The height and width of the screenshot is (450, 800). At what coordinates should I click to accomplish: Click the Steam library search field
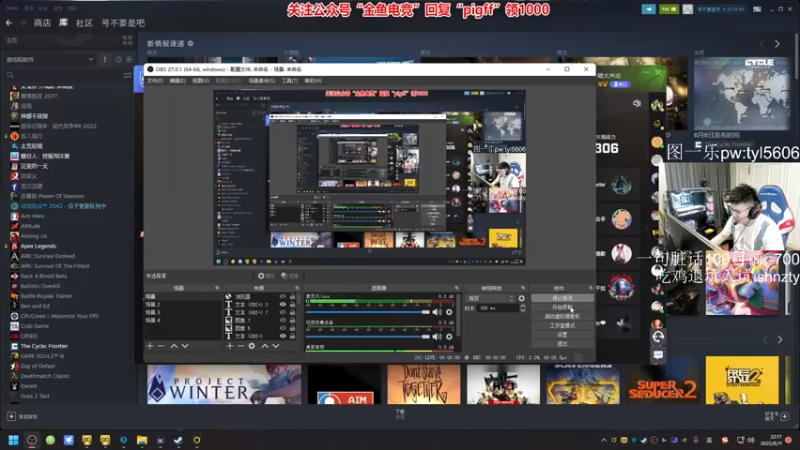tap(64, 76)
